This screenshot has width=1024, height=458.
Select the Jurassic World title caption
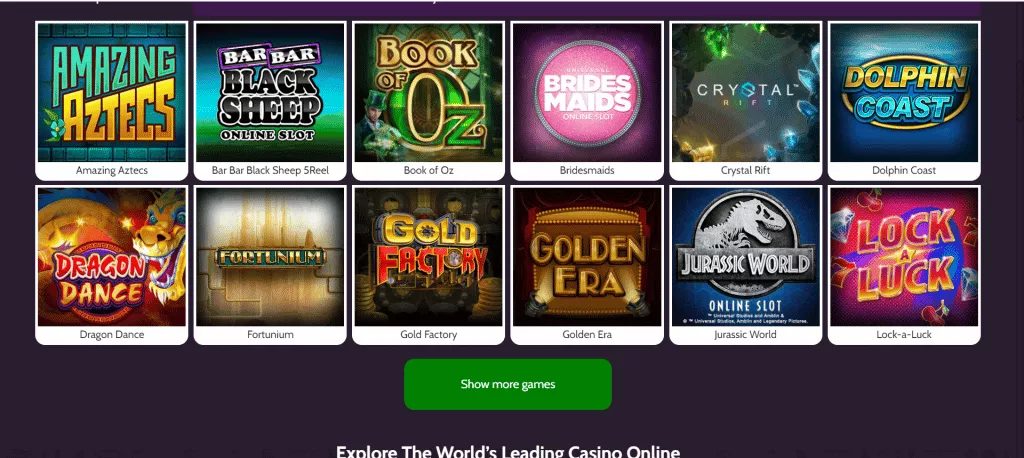745,335
